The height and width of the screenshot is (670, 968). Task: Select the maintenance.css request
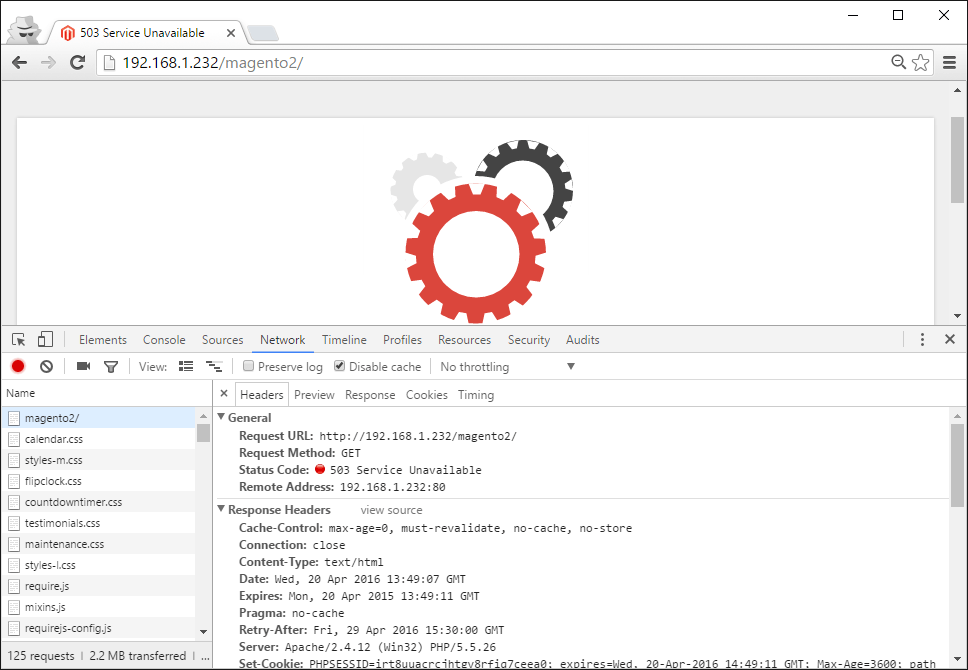(x=99, y=544)
